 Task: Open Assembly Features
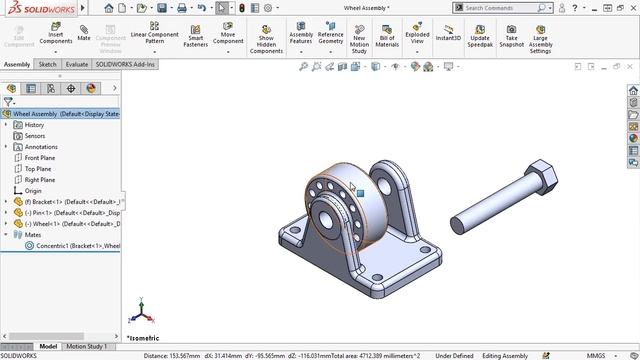301,33
